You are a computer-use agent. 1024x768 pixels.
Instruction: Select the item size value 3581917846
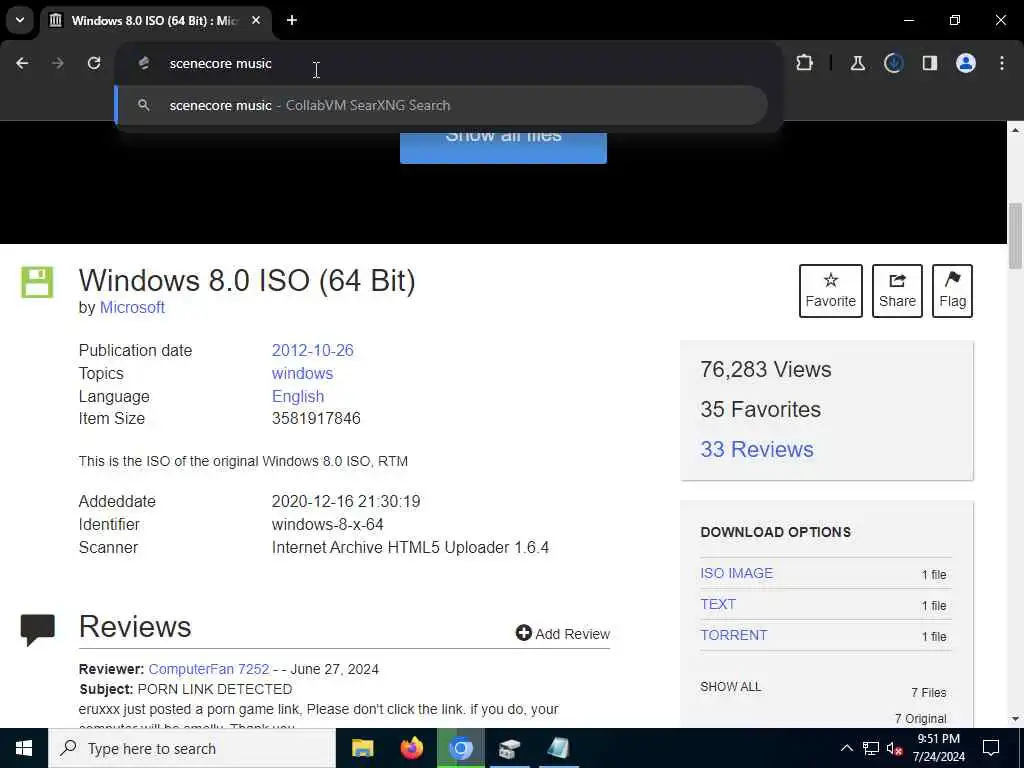point(316,419)
